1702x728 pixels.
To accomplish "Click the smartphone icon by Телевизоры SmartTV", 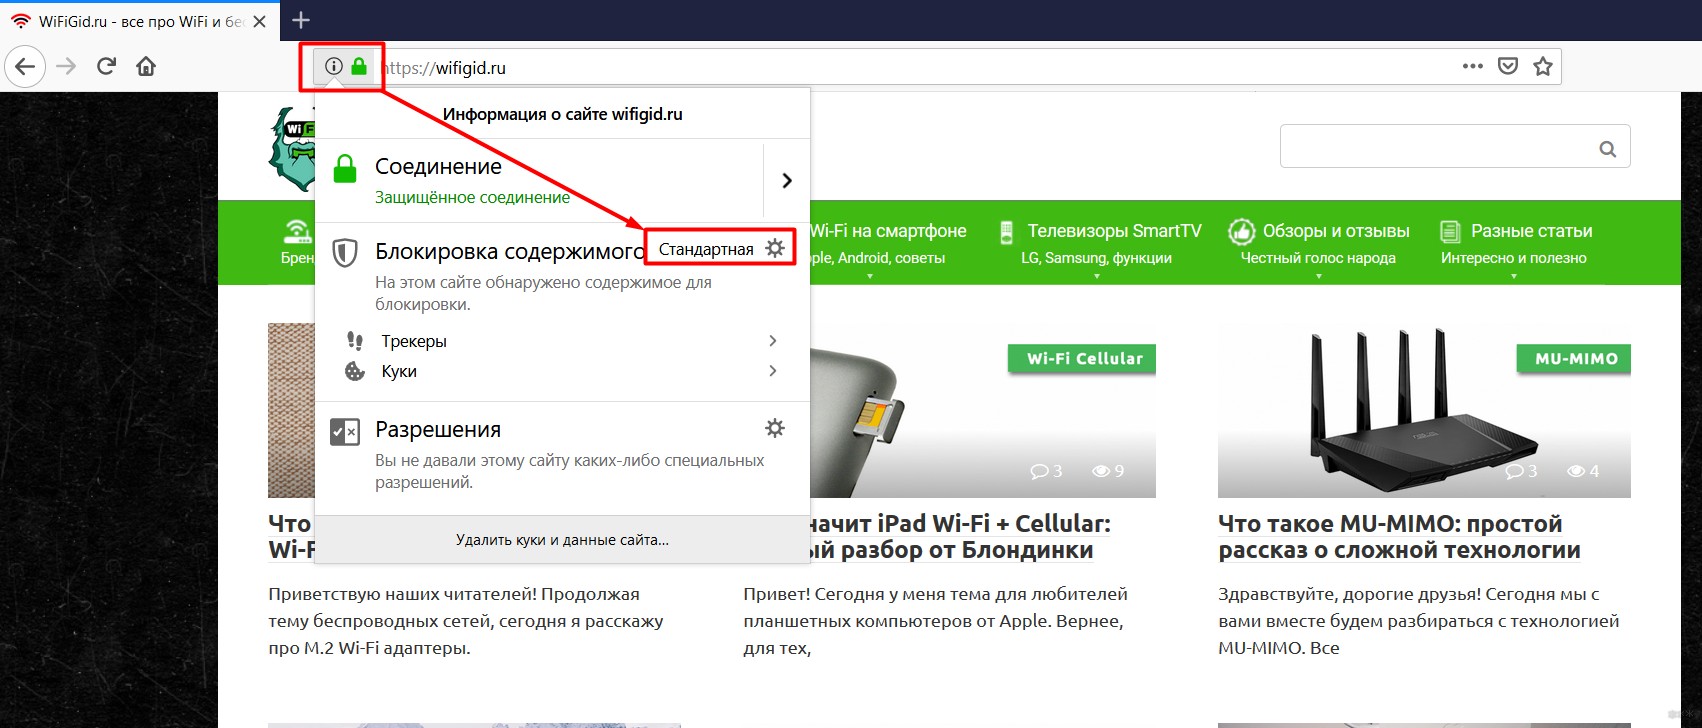I will (1007, 232).
